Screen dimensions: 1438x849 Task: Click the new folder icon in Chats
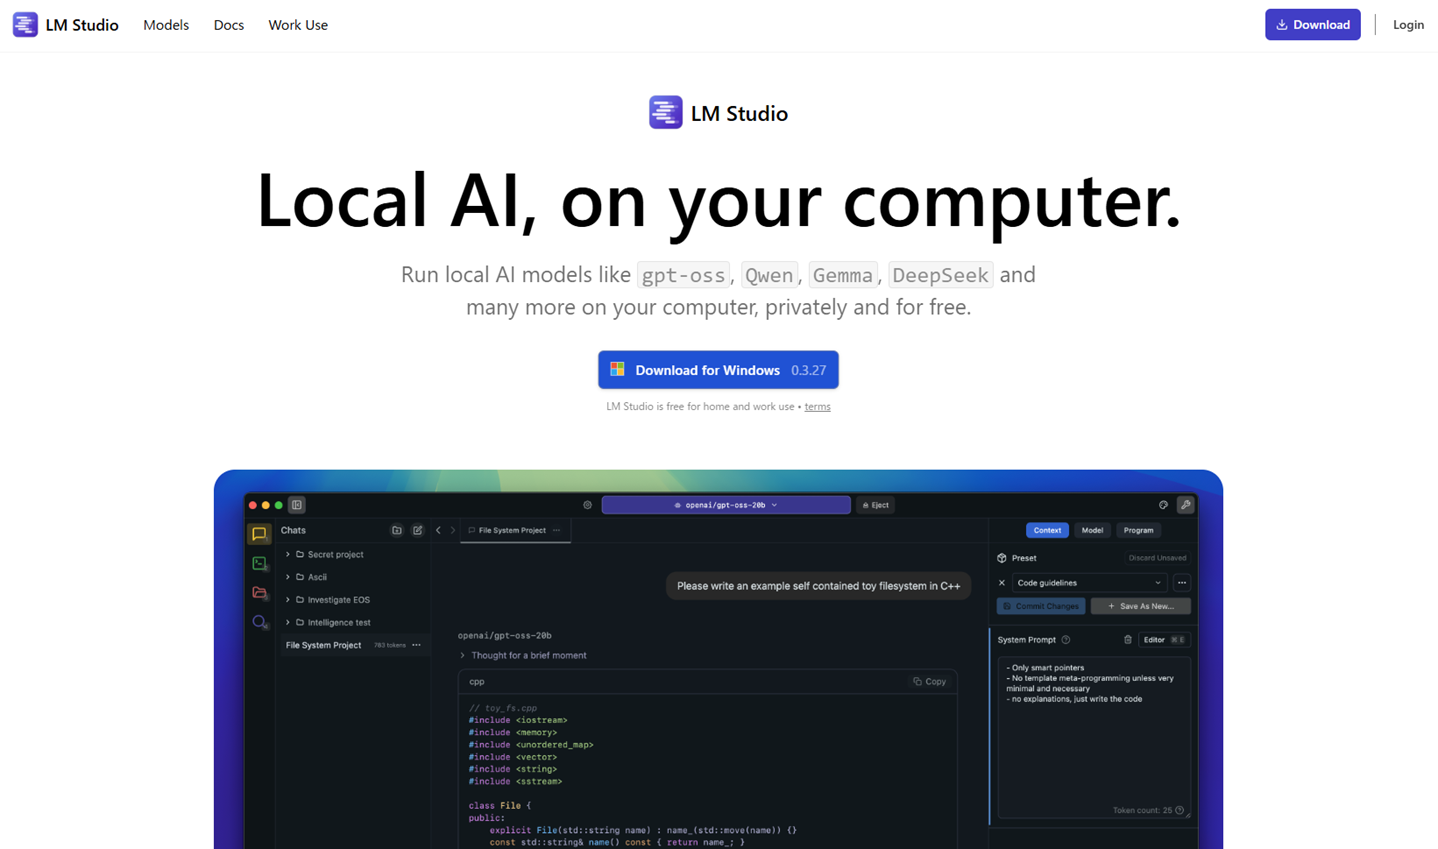(x=397, y=531)
